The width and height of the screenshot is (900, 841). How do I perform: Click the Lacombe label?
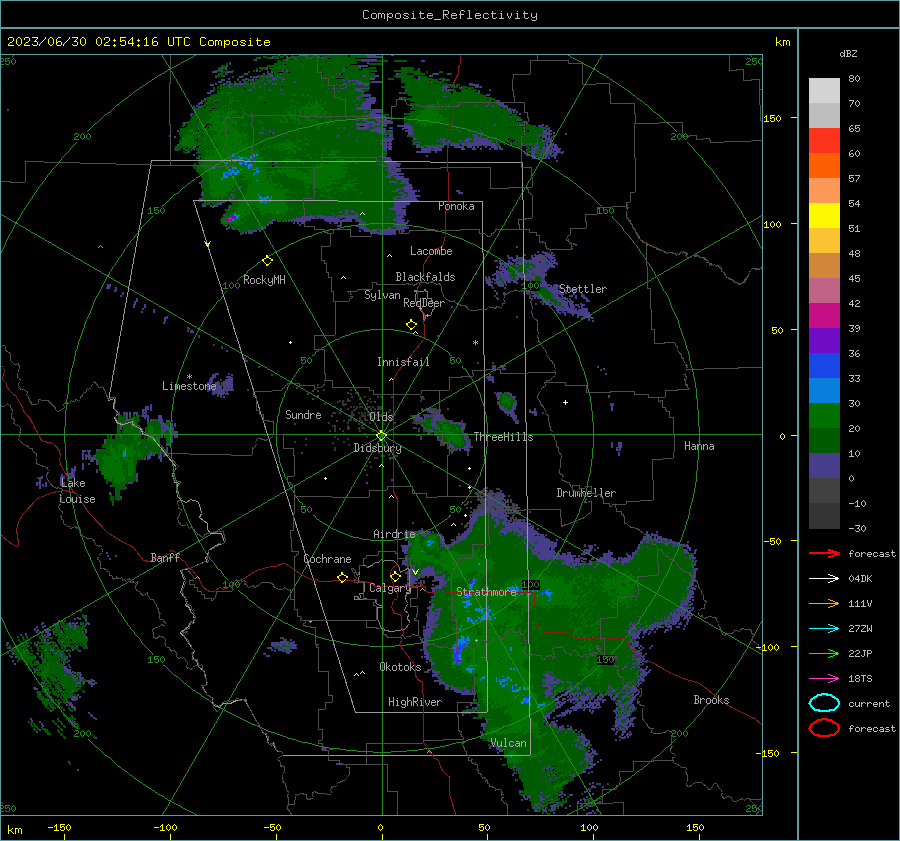click(431, 251)
